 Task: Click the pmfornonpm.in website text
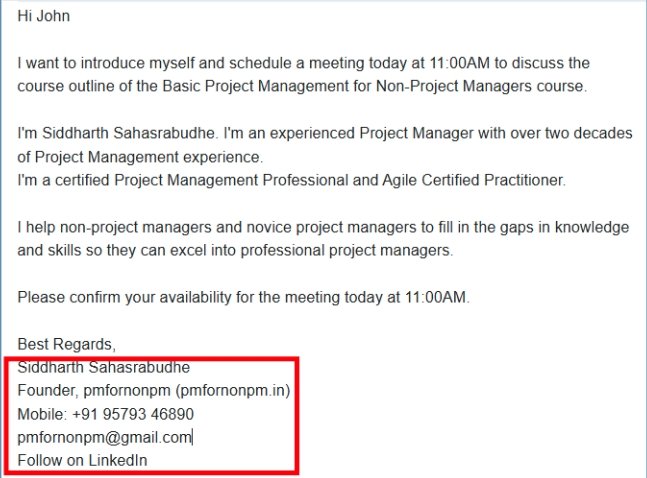click(232, 390)
